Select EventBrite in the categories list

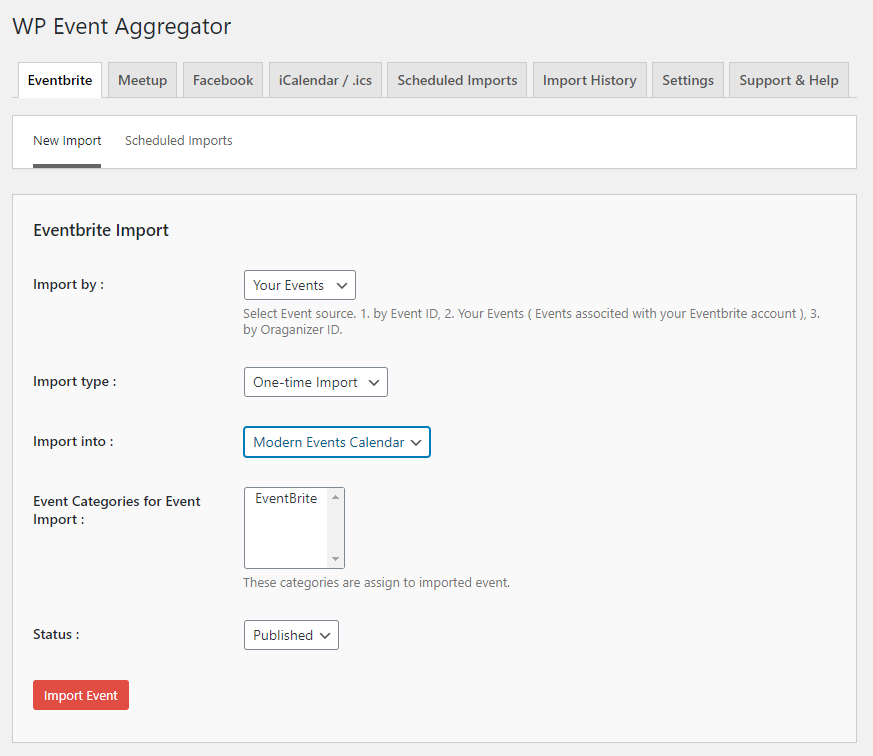click(286, 499)
